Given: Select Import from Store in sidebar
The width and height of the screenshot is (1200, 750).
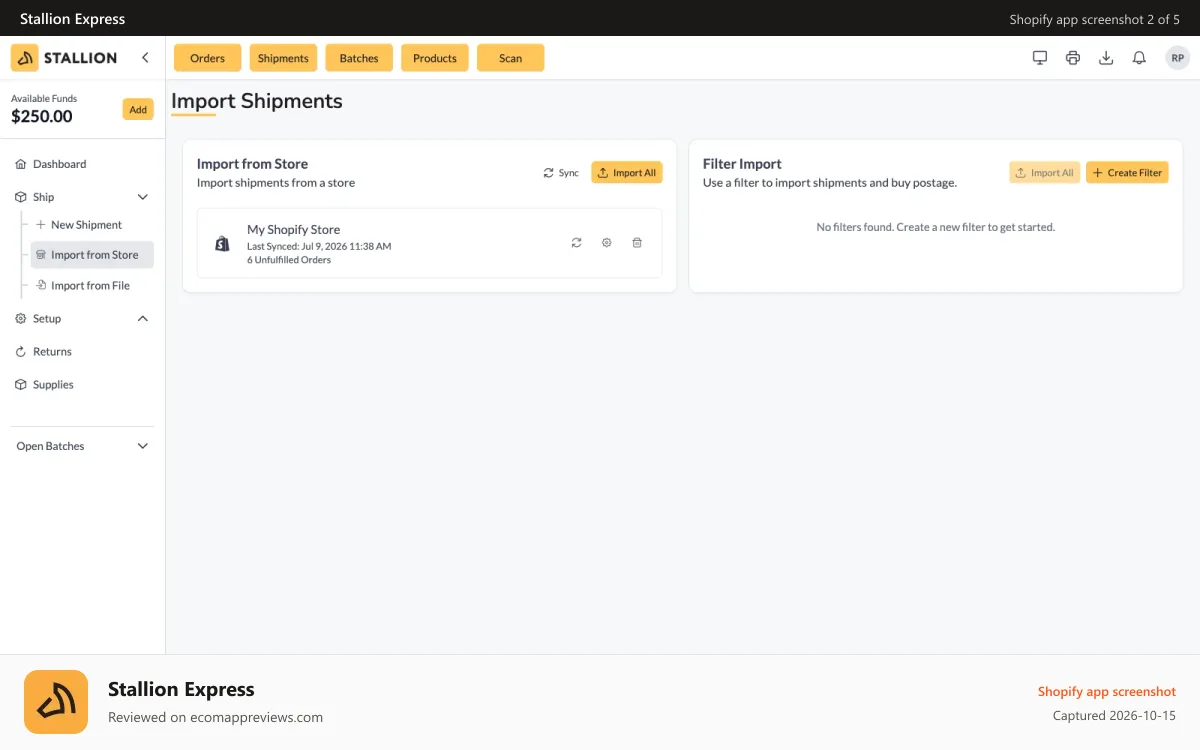Looking at the screenshot, I should [x=92, y=255].
